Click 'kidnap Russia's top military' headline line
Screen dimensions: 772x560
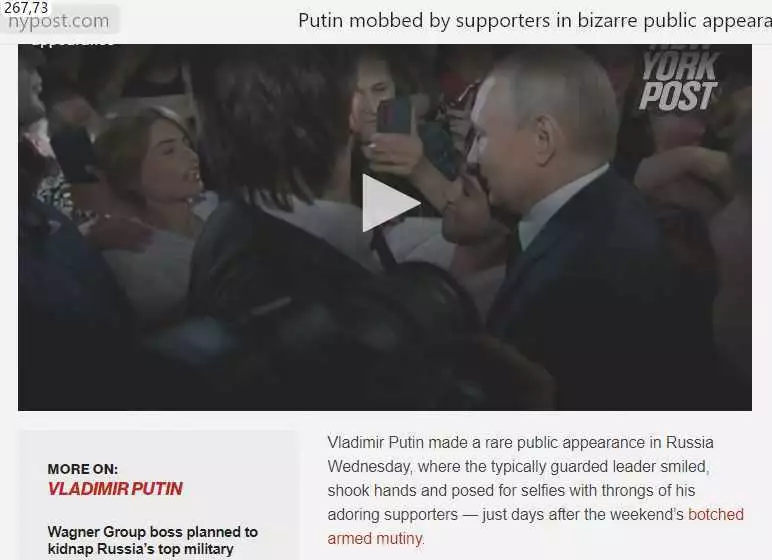[140, 549]
